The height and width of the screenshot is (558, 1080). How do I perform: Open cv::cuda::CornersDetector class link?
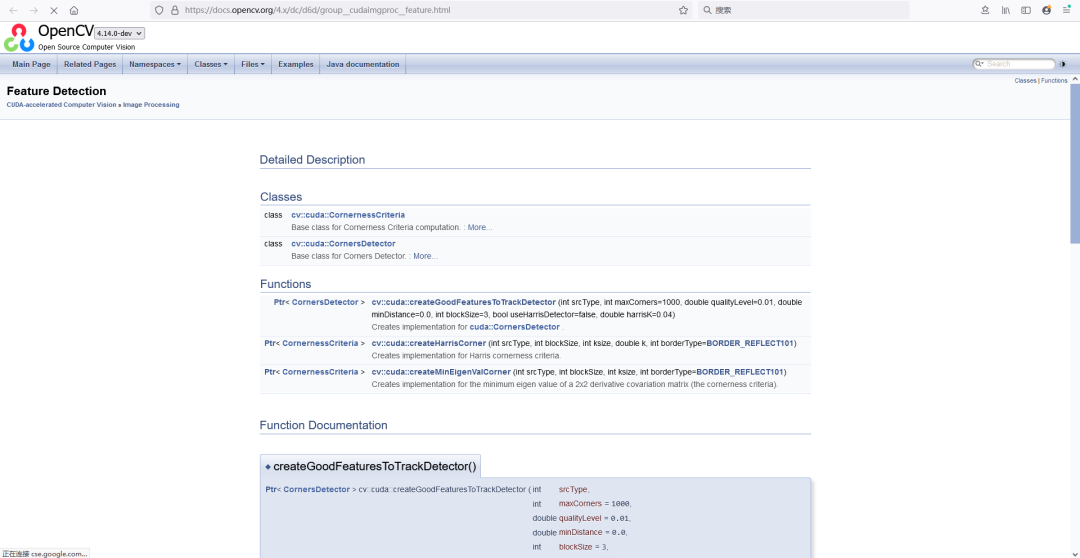[343, 244]
